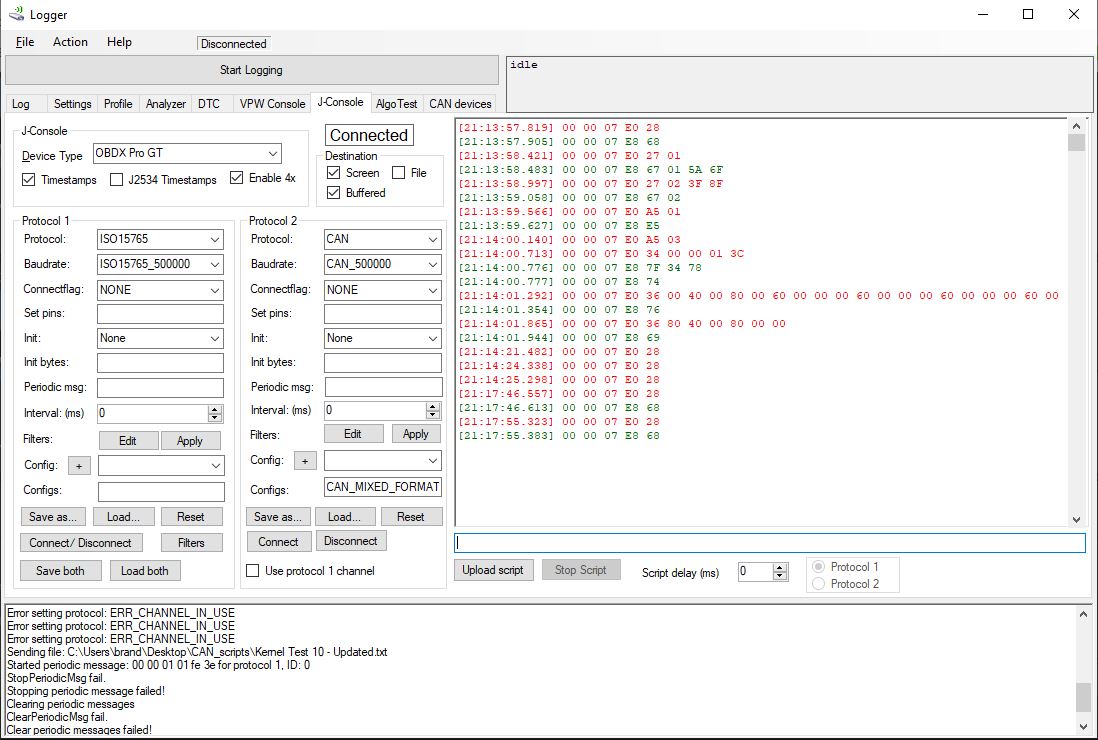Add Protocol 1 config with plus button

(79, 466)
